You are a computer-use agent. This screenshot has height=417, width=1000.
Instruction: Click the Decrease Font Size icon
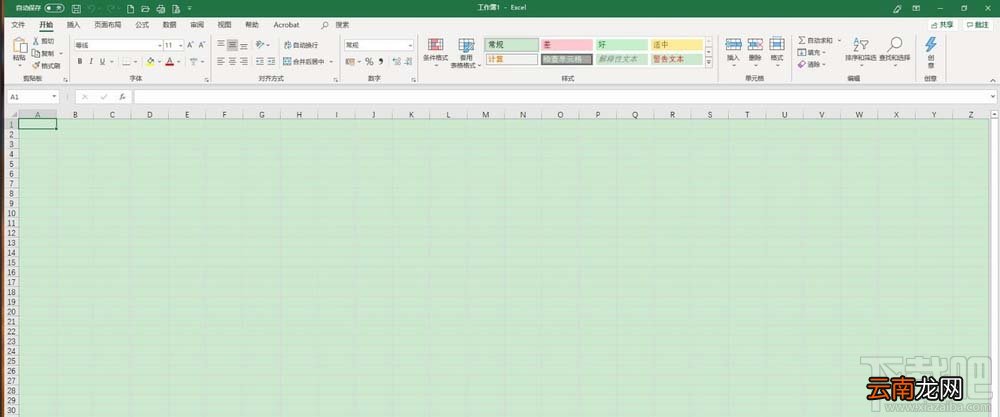(x=202, y=45)
